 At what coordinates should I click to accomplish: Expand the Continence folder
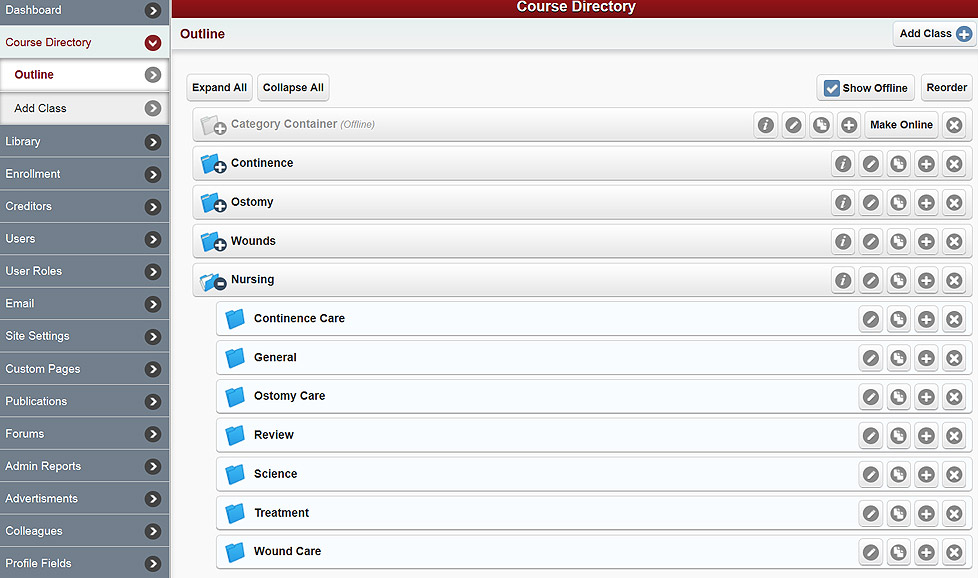coord(213,163)
